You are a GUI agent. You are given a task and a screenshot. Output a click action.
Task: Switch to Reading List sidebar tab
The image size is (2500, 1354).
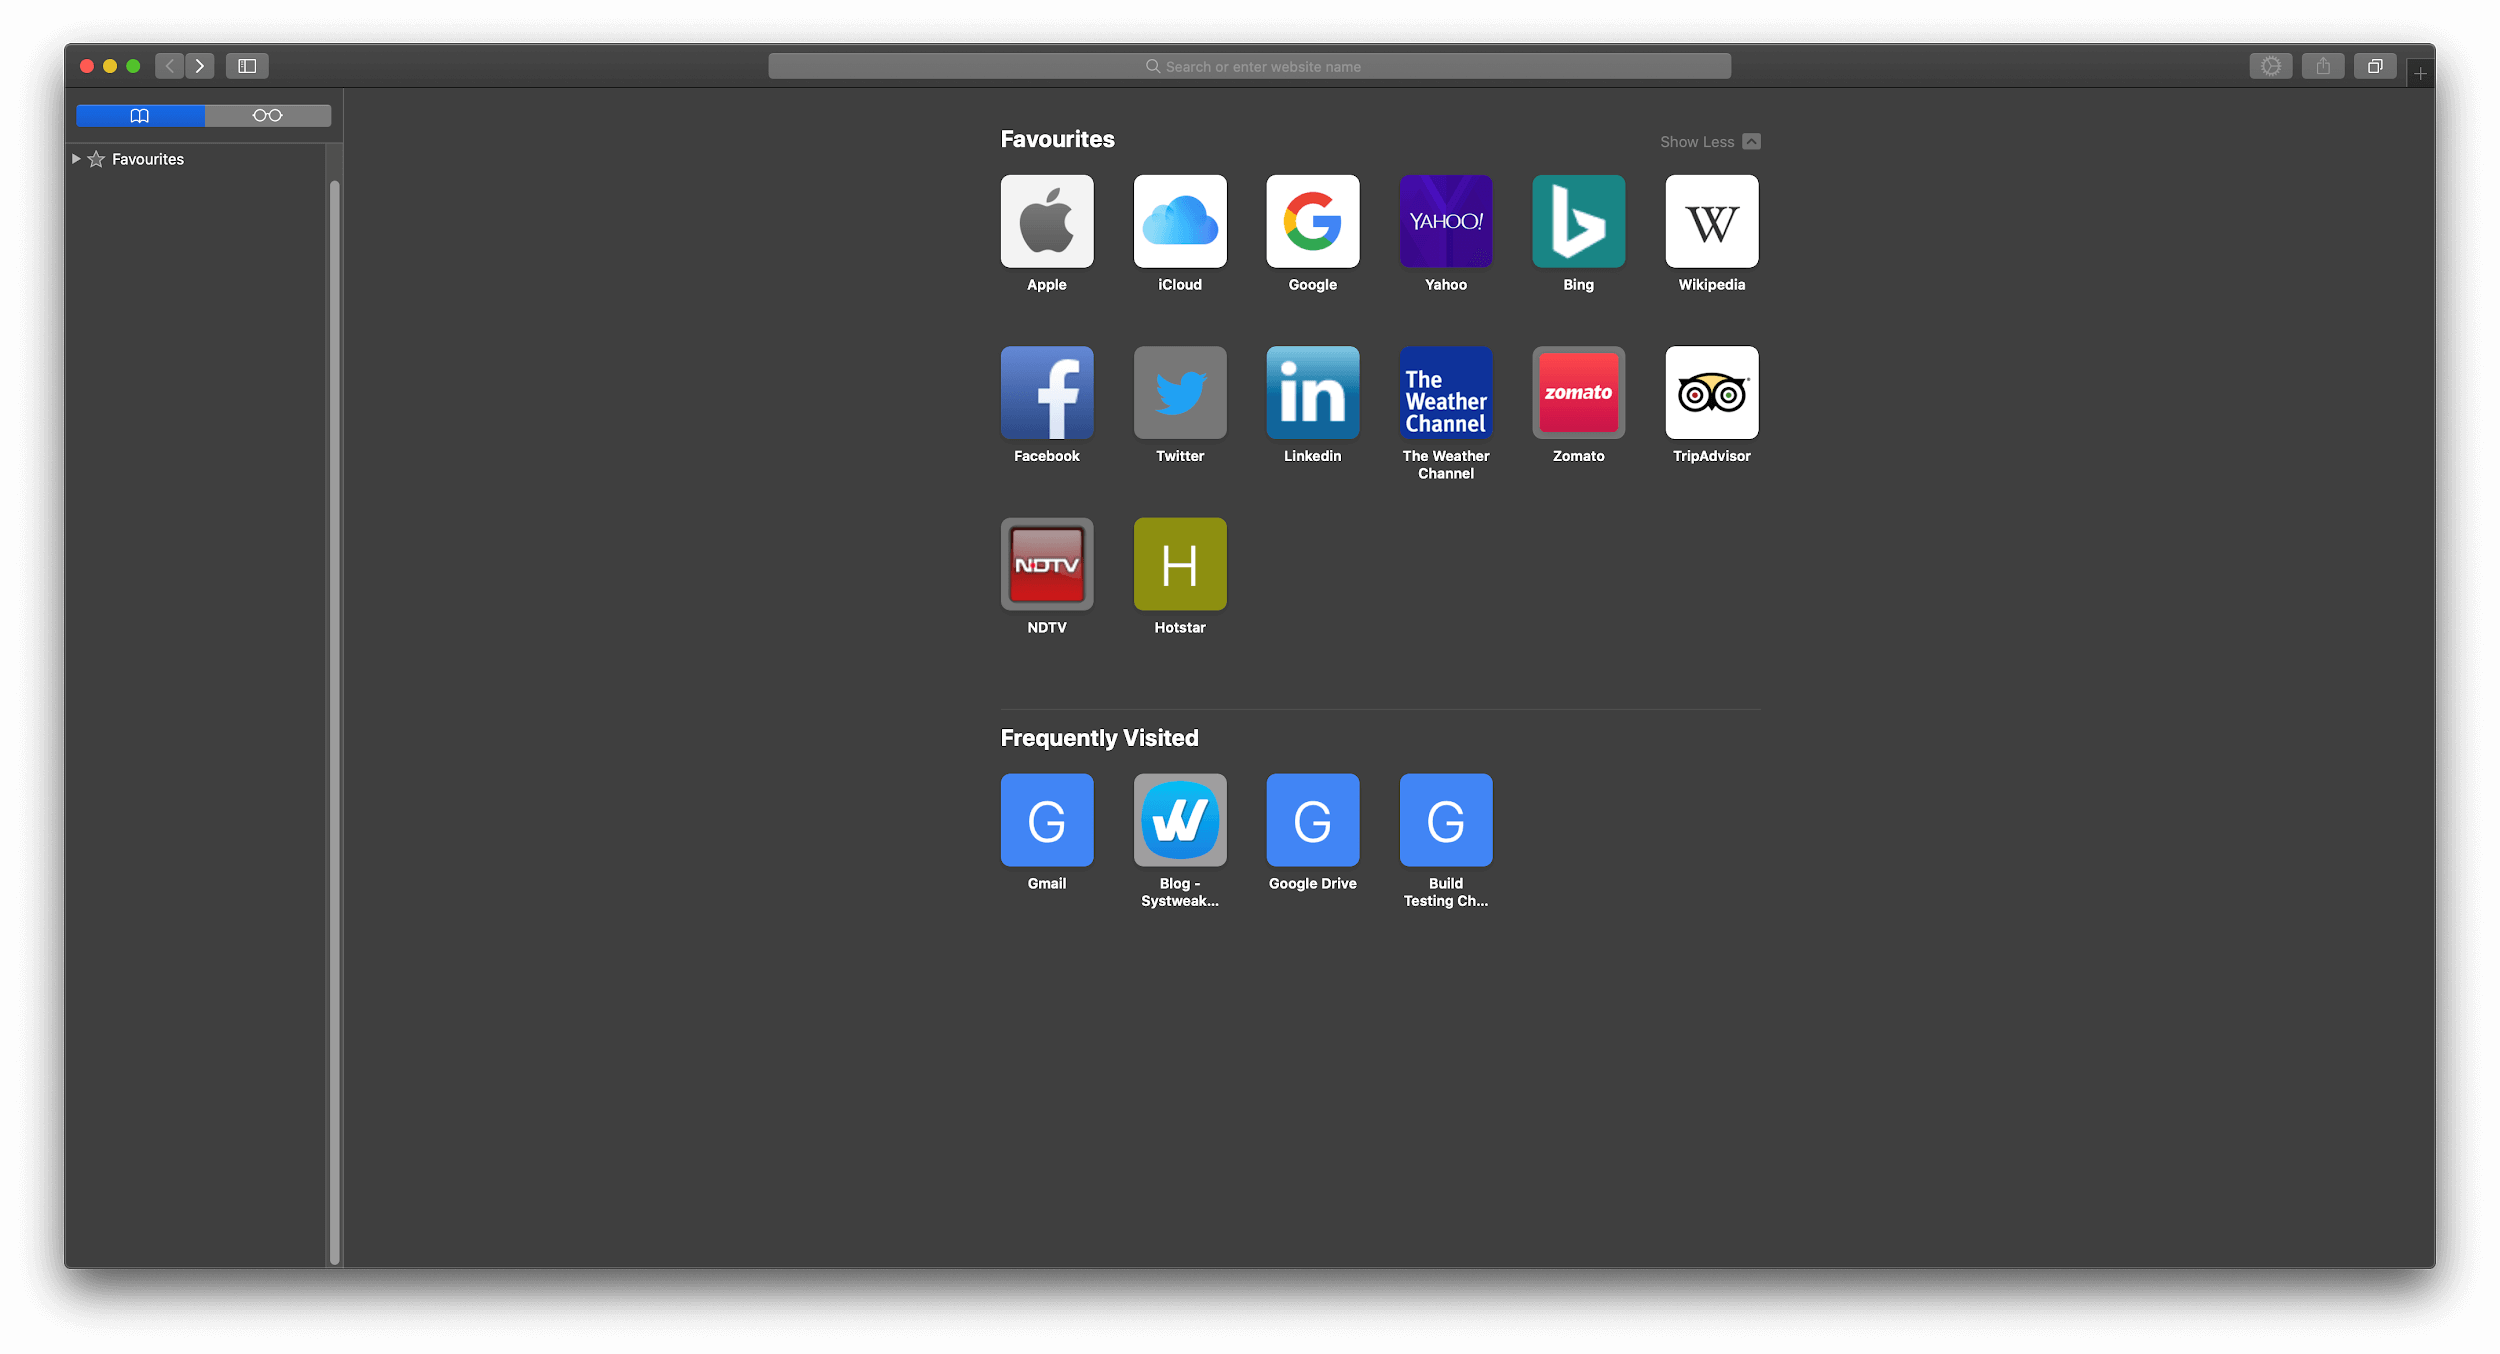coord(267,113)
